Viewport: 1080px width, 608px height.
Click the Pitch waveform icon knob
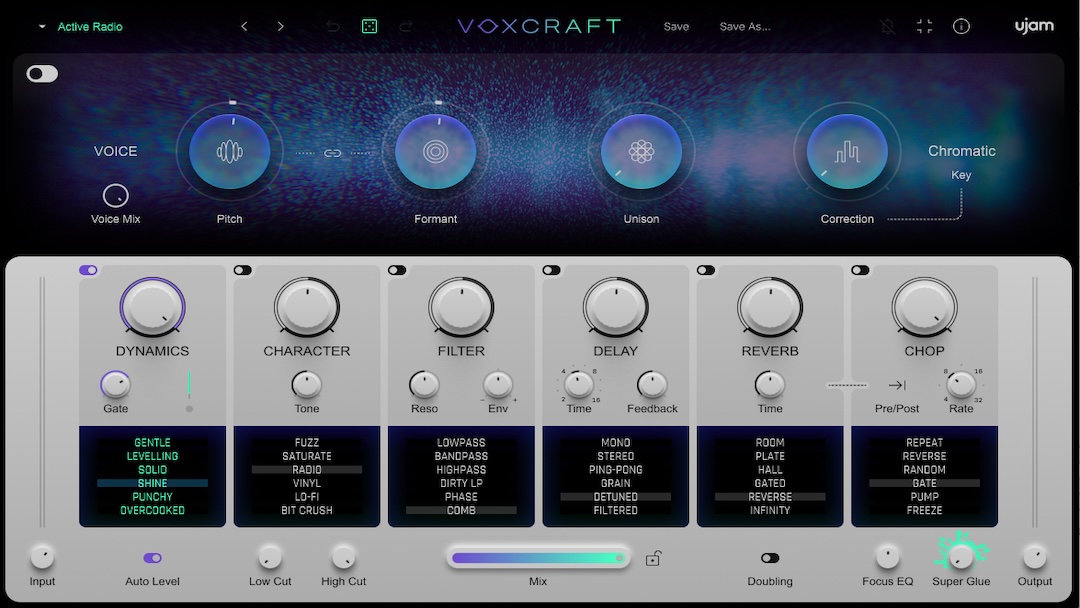(x=229, y=151)
